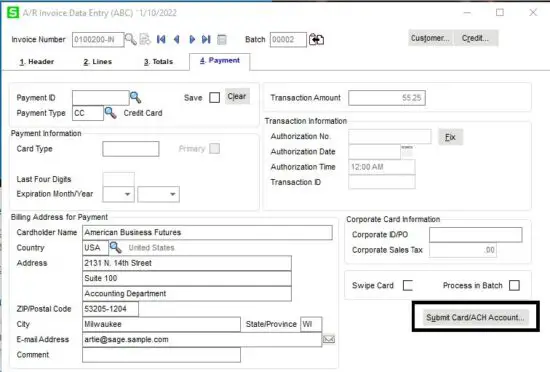This screenshot has width=550, height=372.
Task: Minimize the A/R Invoice Data Entry window
Action: tap(467, 13)
